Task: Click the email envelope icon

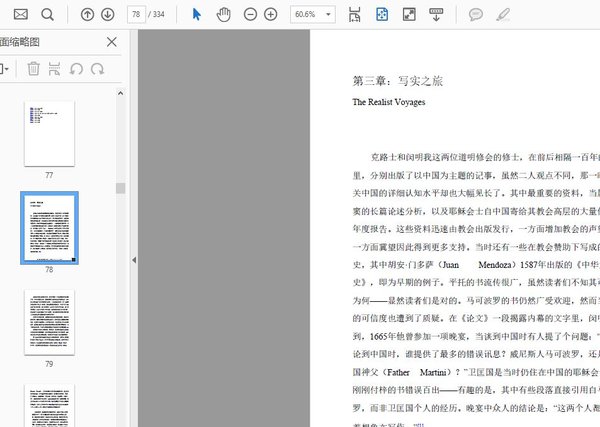Action: coord(19,15)
